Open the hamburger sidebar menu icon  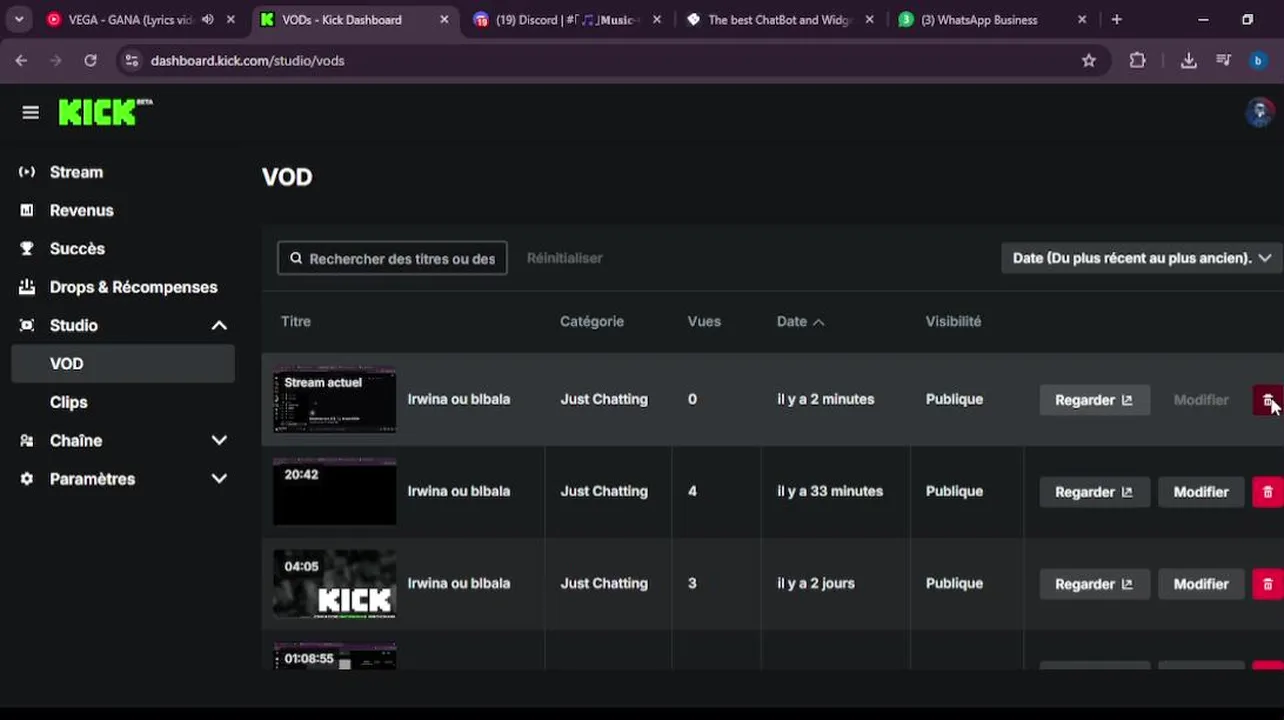(30, 113)
